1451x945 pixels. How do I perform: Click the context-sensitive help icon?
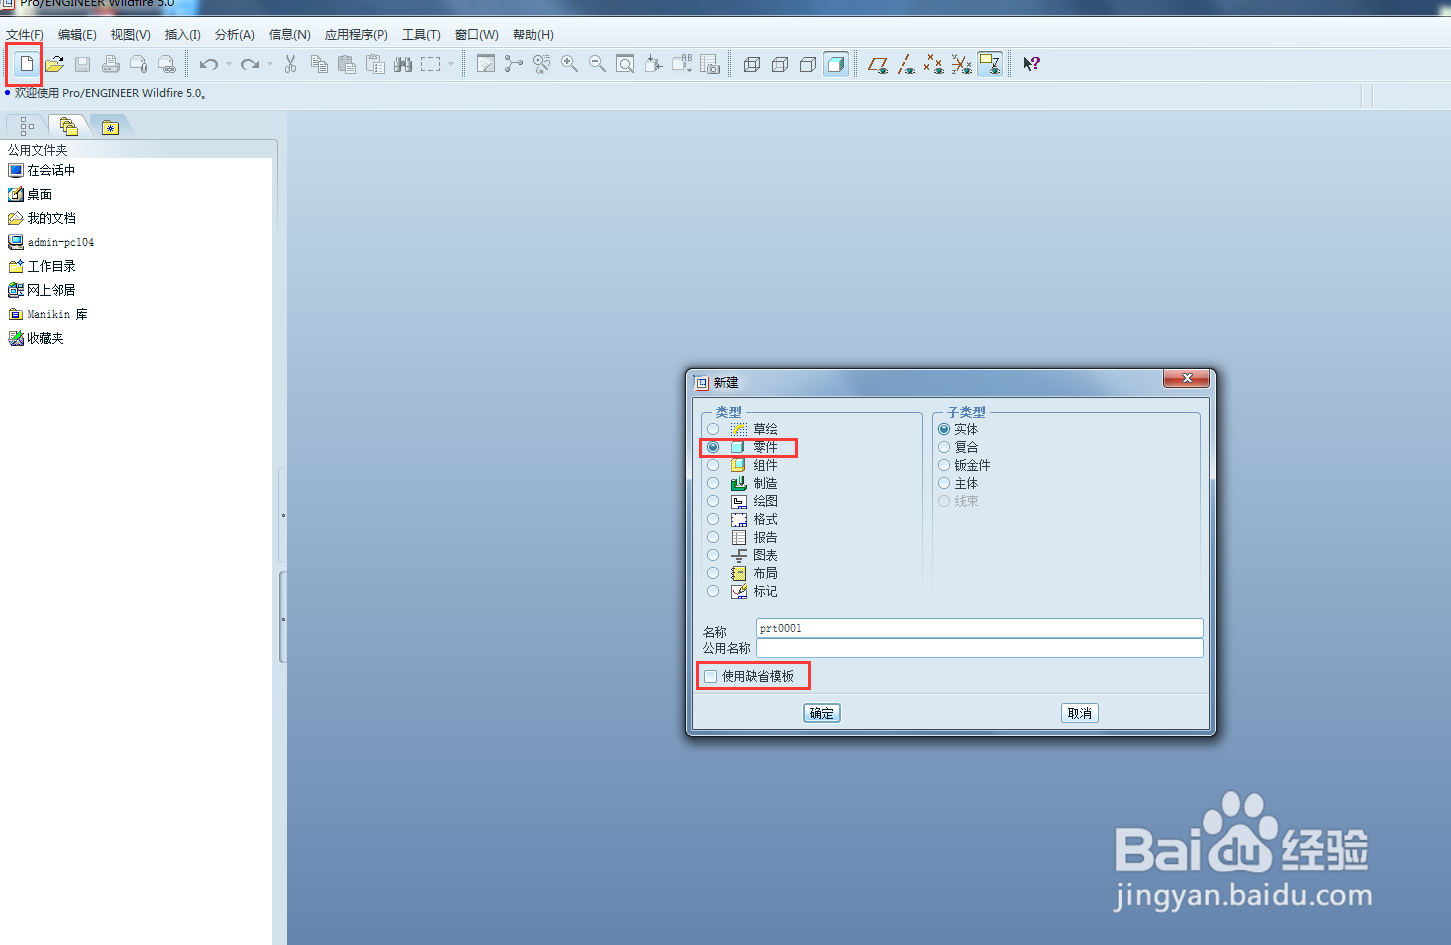coord(1031,64)
